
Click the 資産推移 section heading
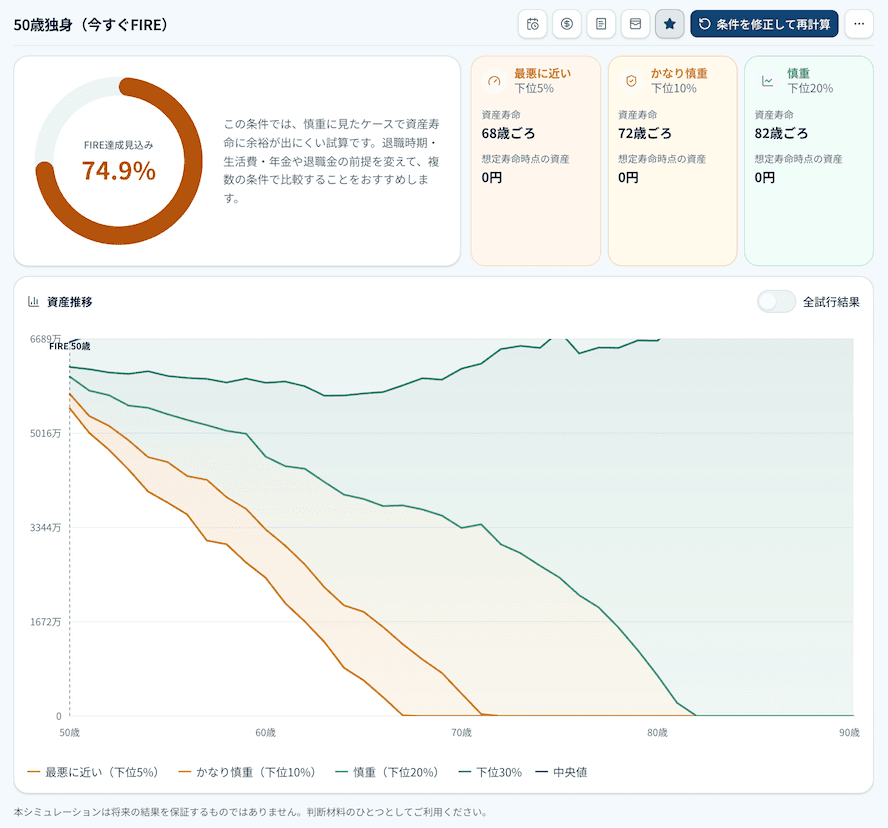pyautogui.click(x=69, y=302)
